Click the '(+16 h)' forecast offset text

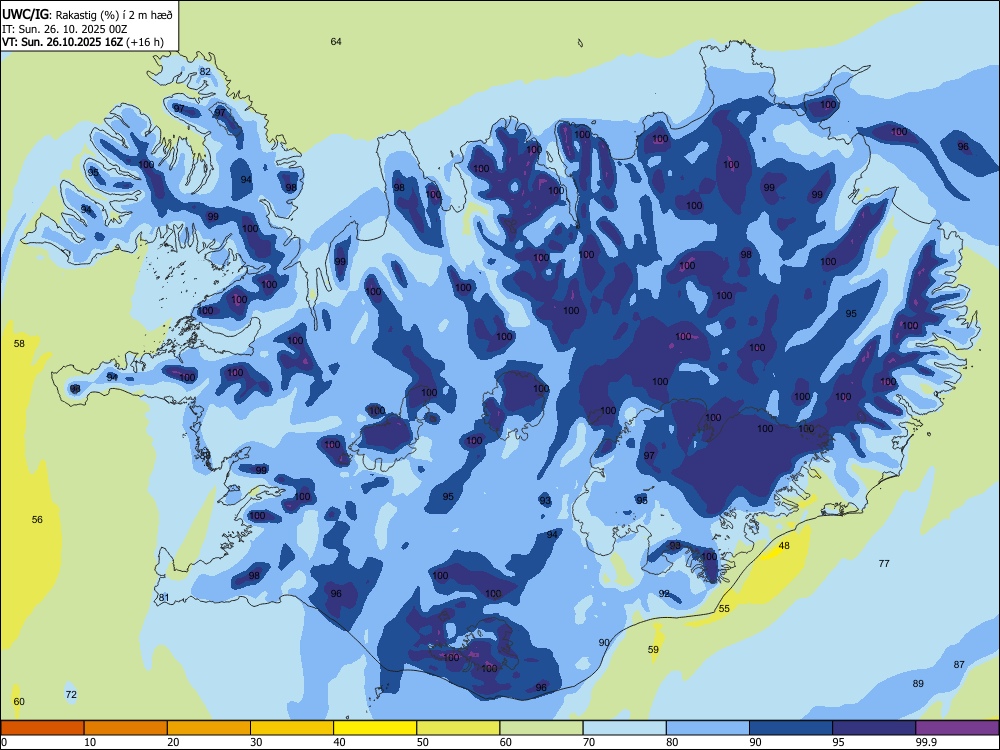145,42
